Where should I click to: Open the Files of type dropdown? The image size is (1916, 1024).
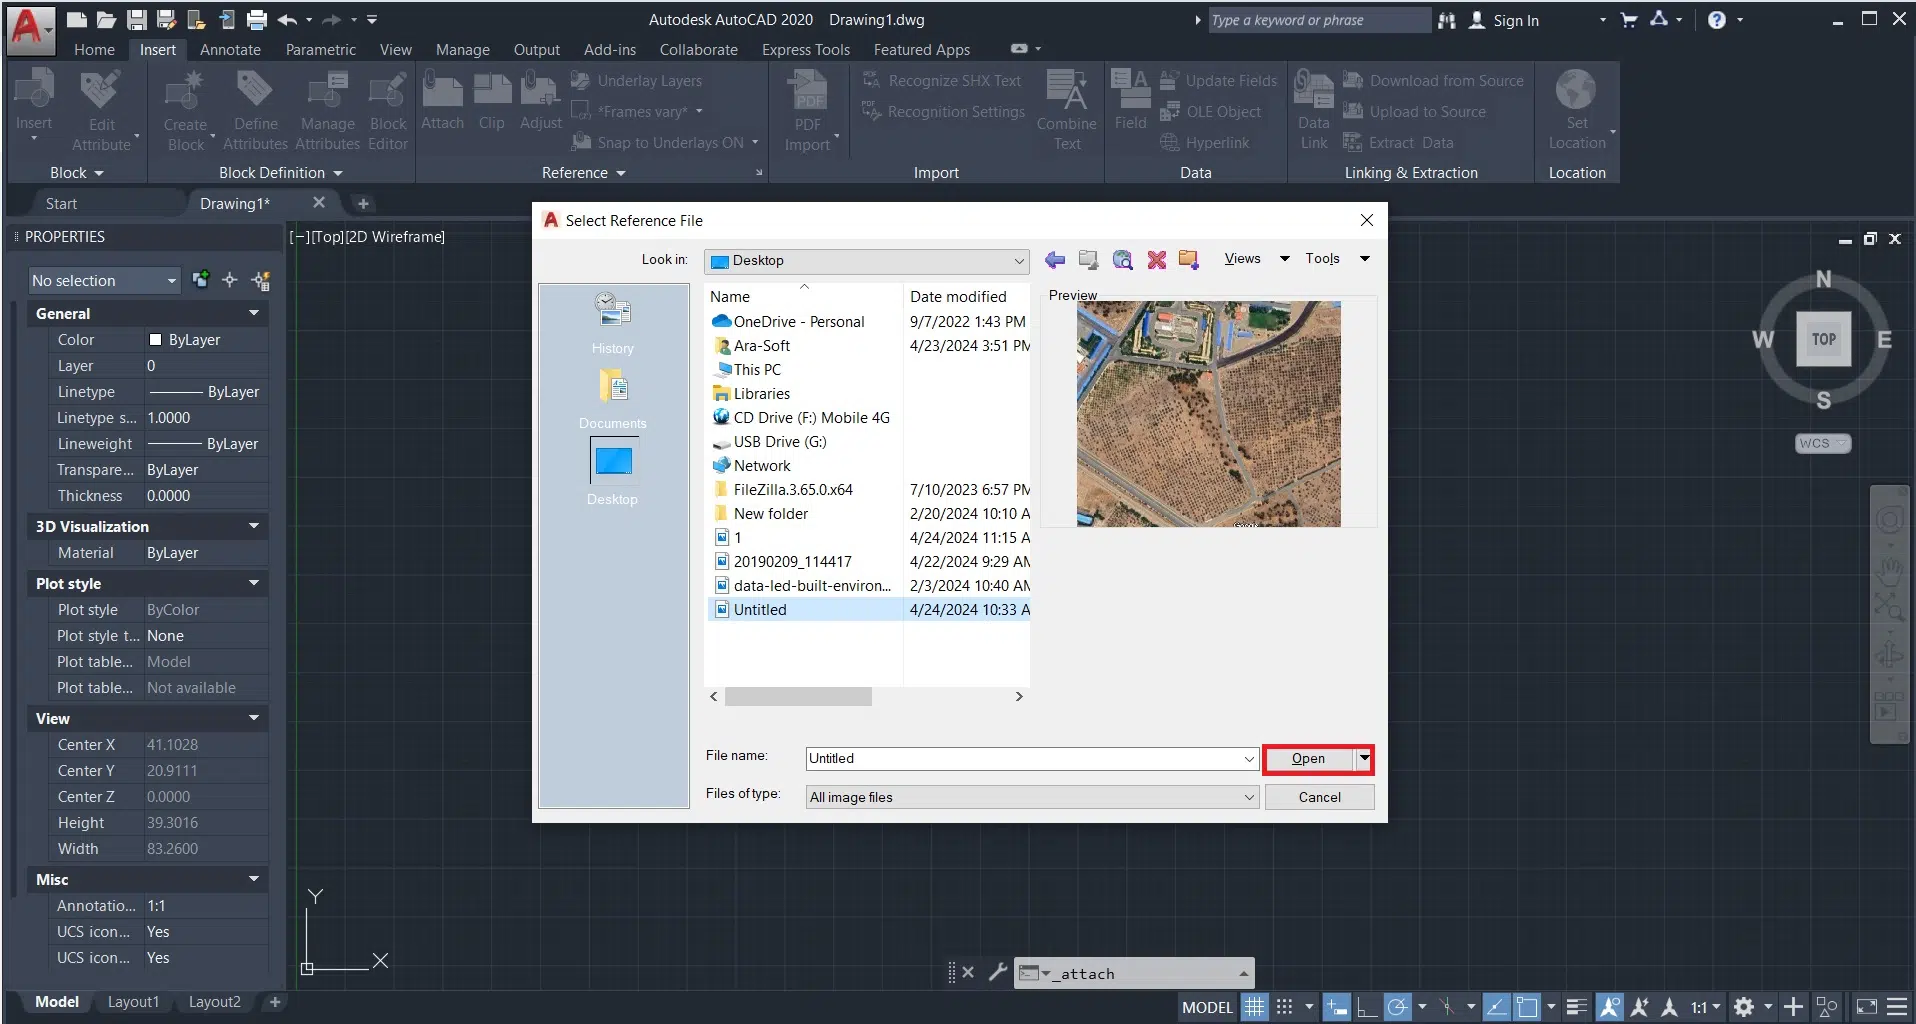(x=1248, y=797)
